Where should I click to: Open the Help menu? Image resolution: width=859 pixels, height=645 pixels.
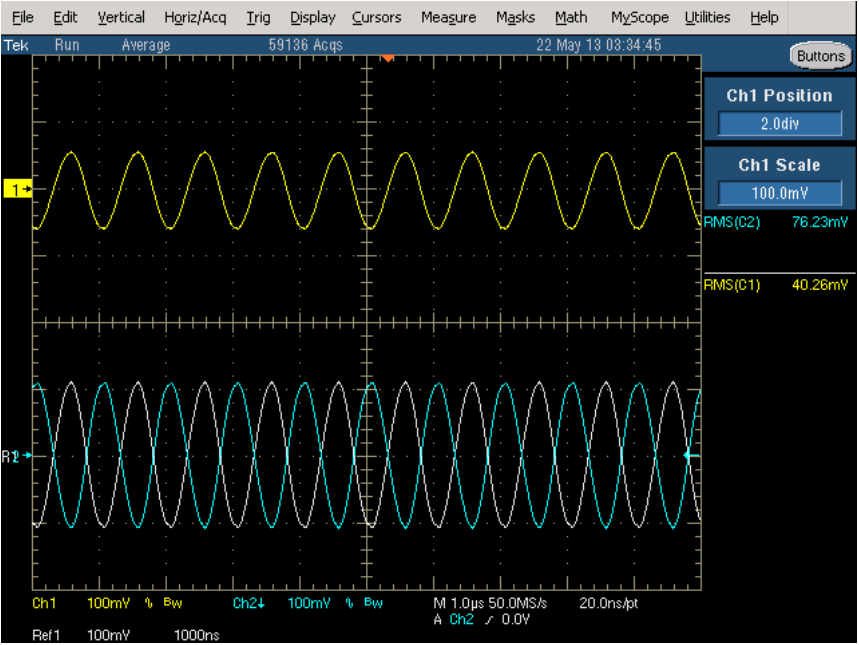click(x=764, y=18)
